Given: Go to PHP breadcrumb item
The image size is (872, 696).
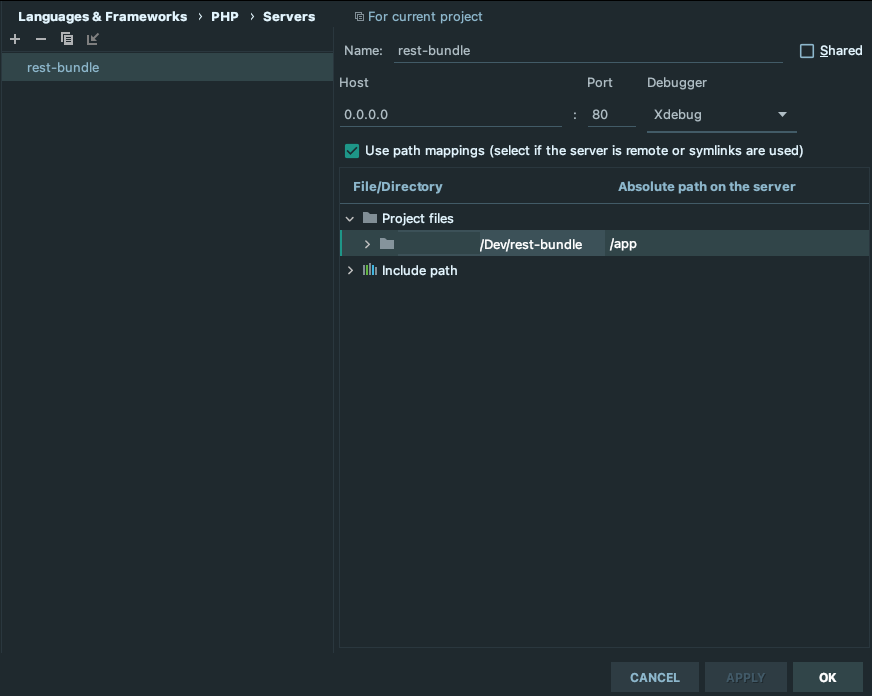Looking at the screenshot, I should 225,17.
